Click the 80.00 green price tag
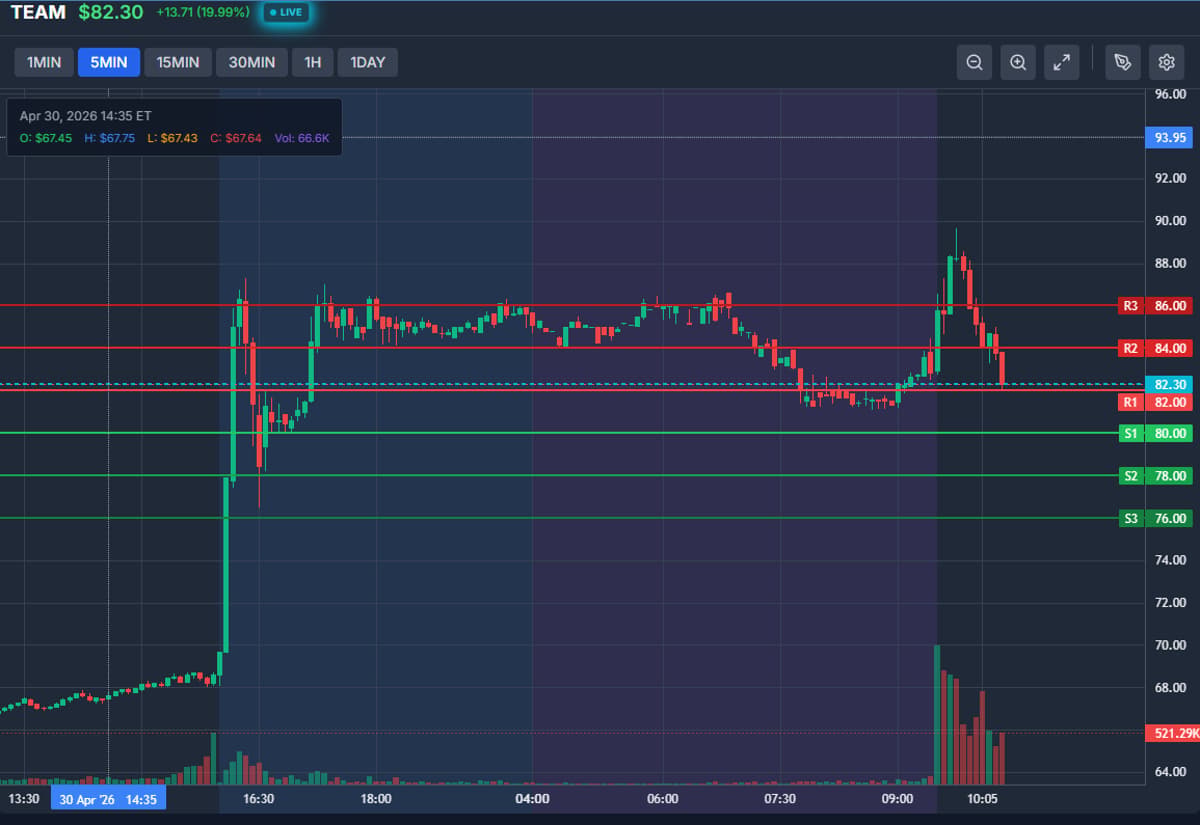This screenshot has width=1200, height=825. pyautogui.click(x=1171, y=433)
